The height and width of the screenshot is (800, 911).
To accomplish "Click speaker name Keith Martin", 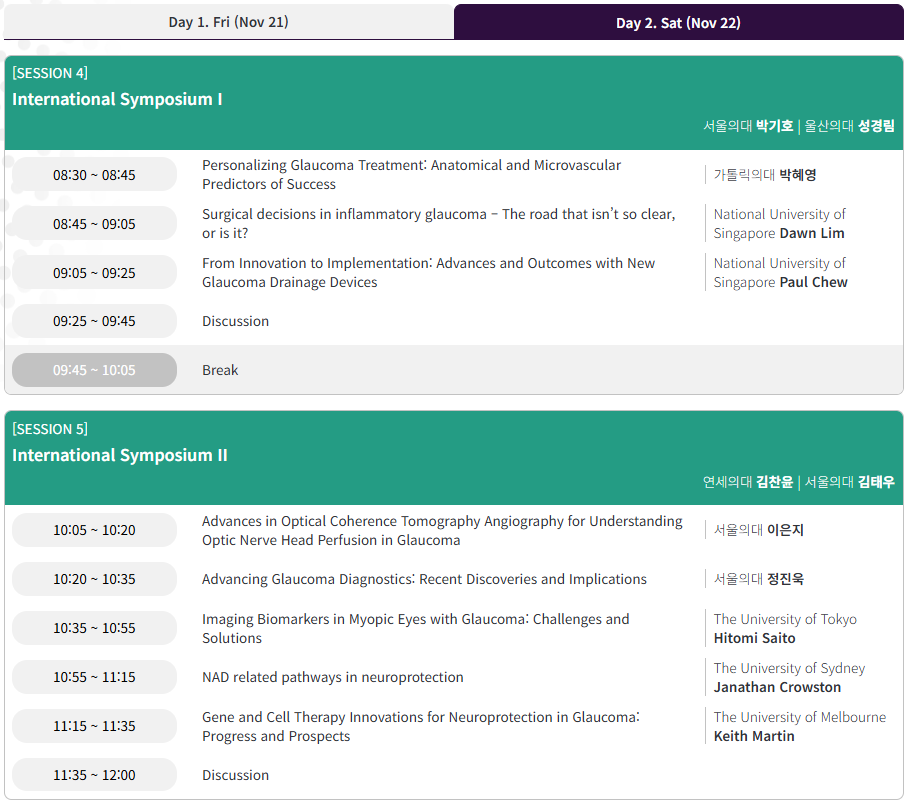I will (754, 736).
